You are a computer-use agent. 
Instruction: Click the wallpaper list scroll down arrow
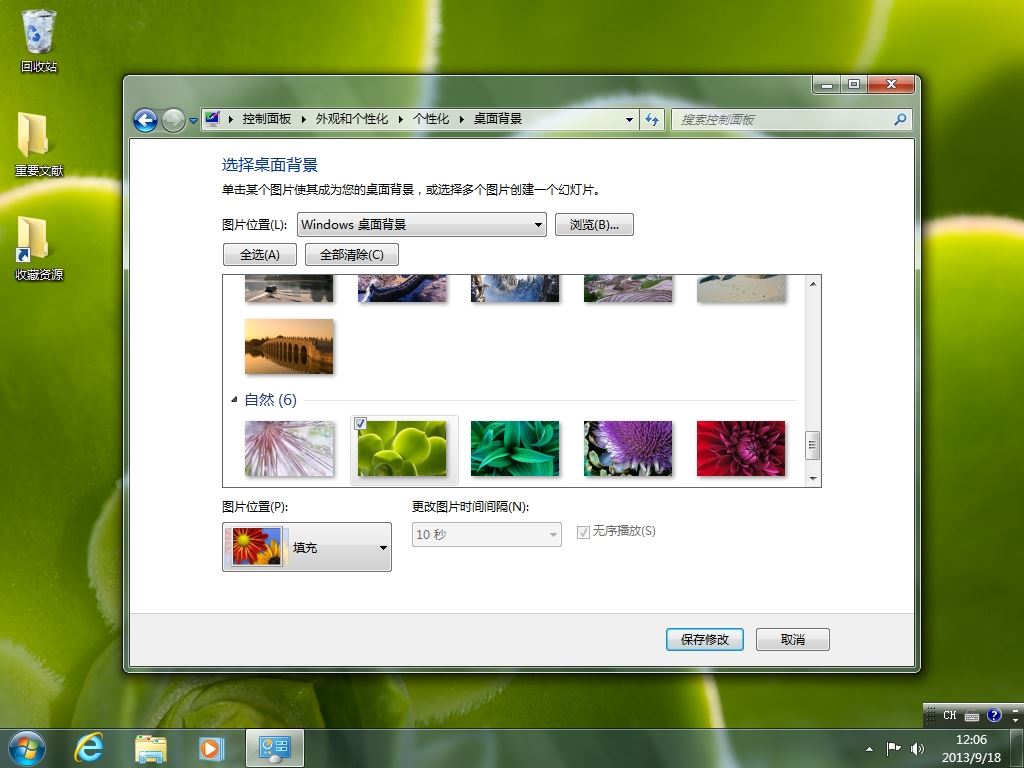point(813,479)
